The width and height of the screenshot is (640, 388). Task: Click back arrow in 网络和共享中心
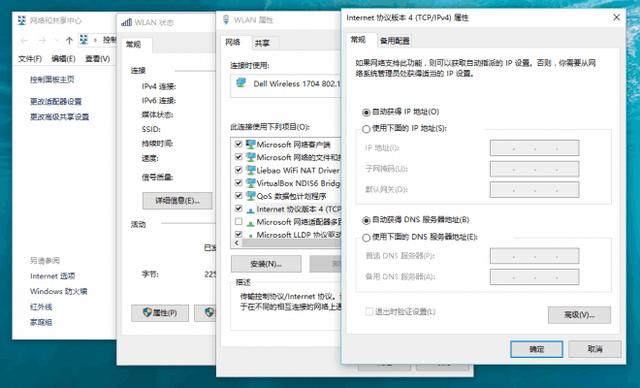click(x=24, y=40)
